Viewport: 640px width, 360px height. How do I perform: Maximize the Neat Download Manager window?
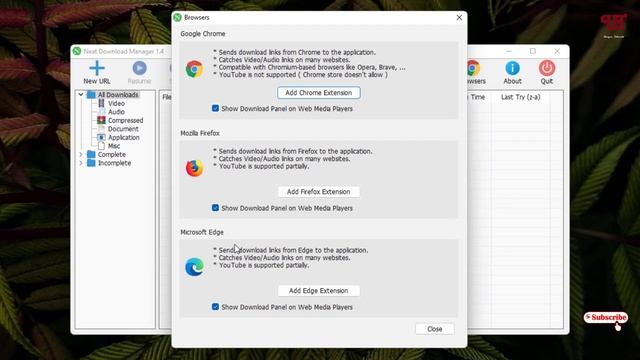(x=533, y=51)
